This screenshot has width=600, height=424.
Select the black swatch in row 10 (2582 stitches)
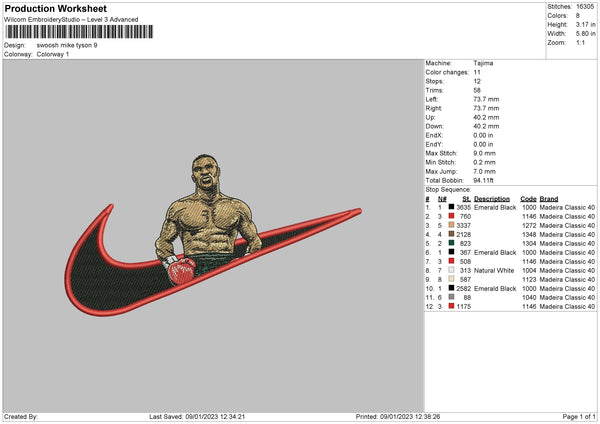(452, 288)
